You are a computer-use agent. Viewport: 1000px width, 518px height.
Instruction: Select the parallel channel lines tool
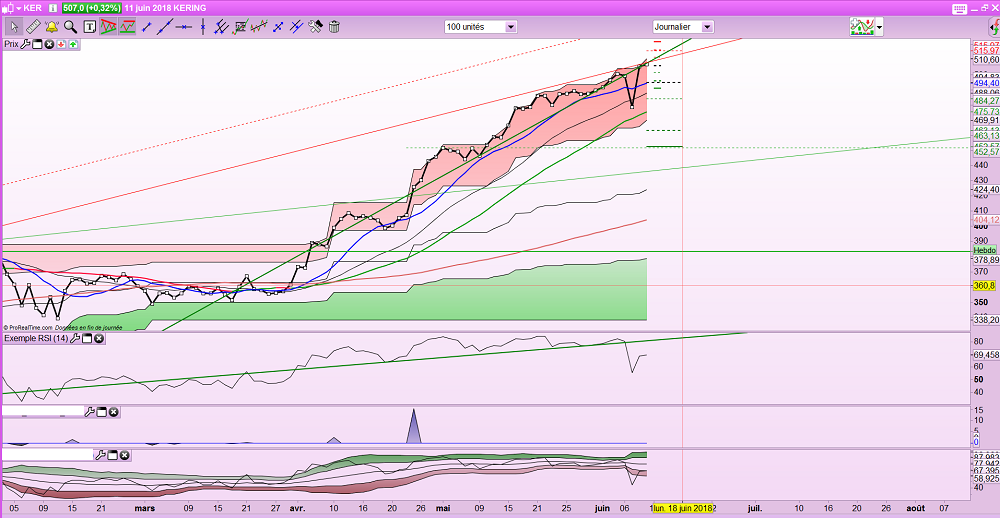click(x=221, y=27)
